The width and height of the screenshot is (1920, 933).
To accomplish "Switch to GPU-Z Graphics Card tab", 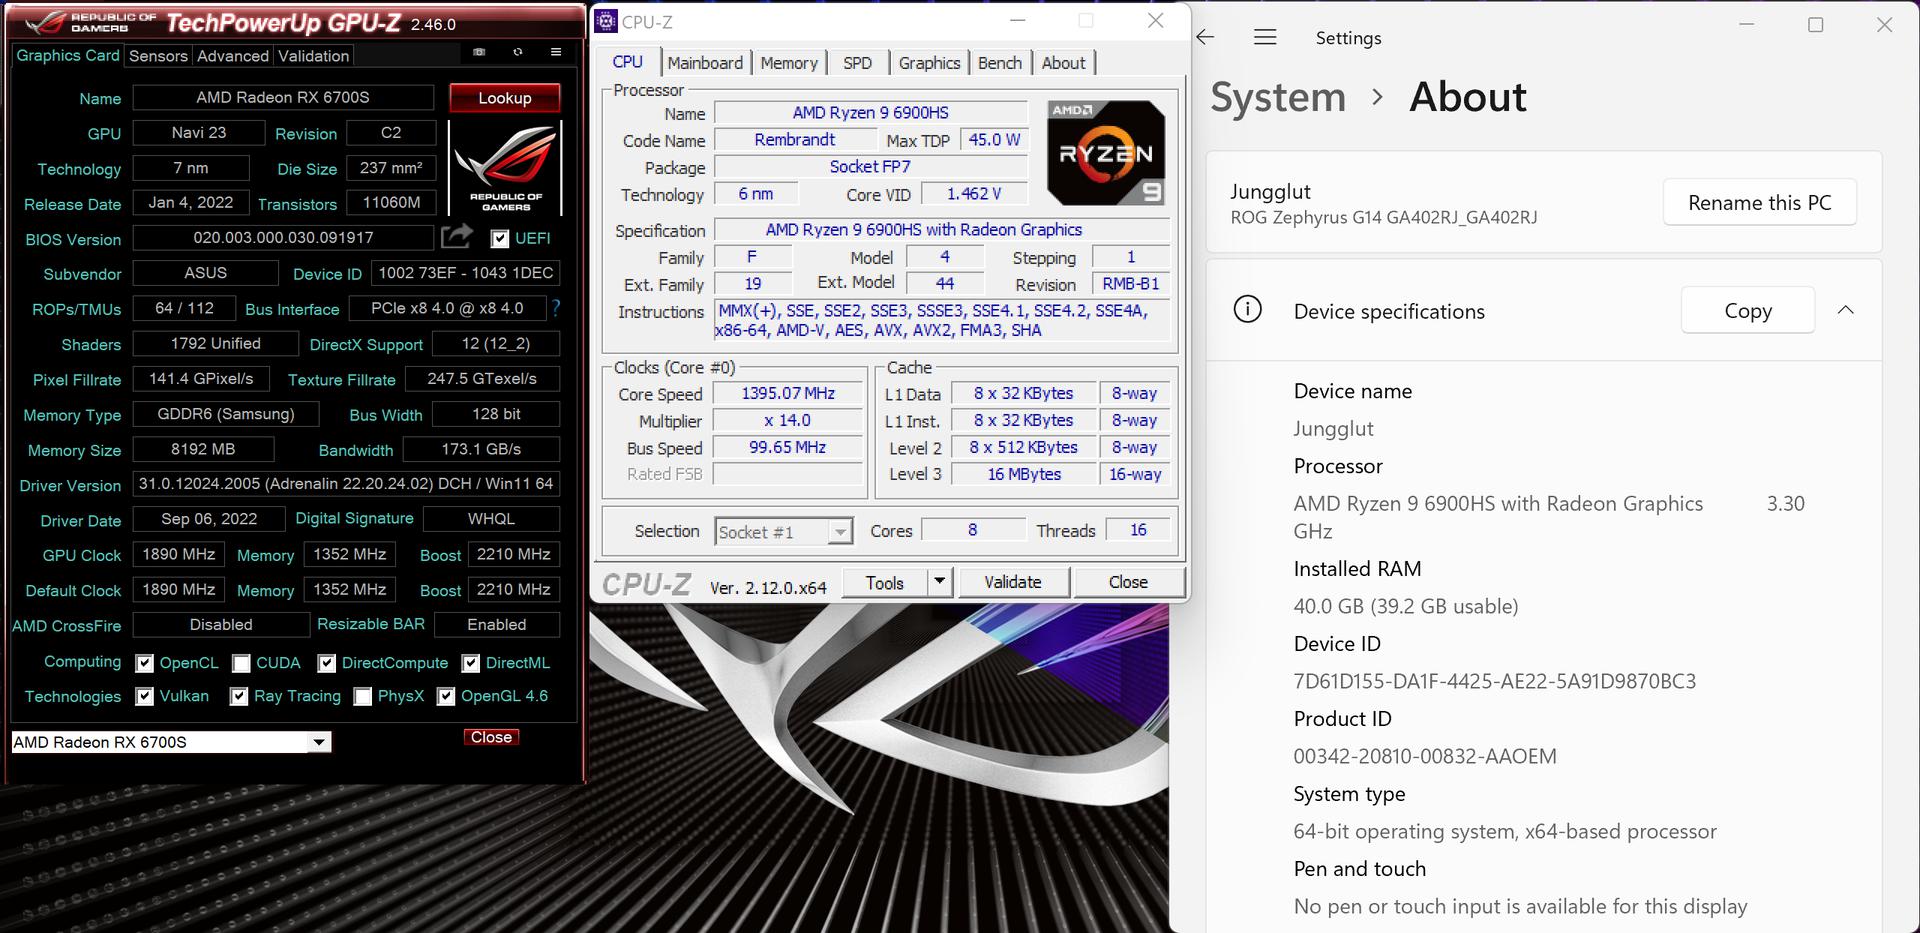I will tap(68, 56).
